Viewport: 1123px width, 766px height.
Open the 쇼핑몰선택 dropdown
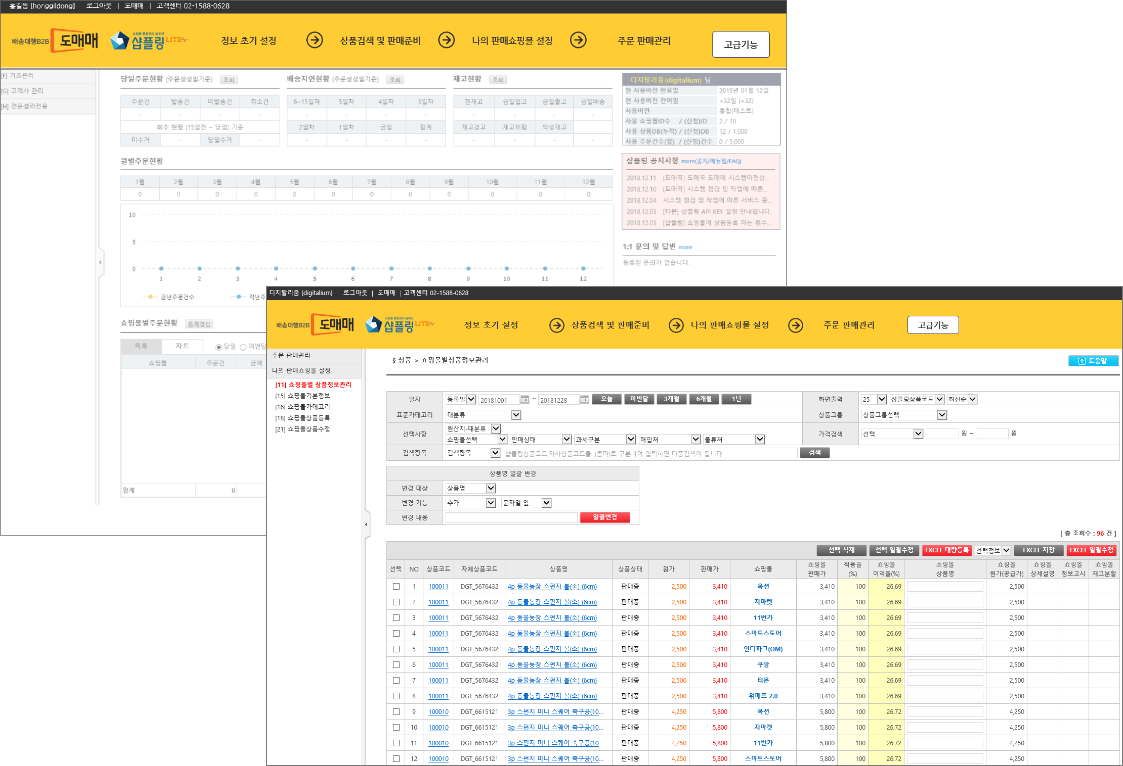[476, 440]
